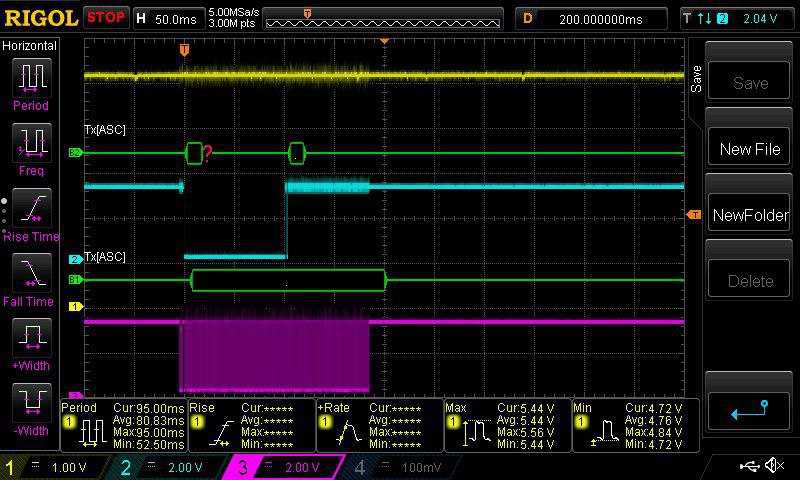Click Cur:4.72 V min value

[x=654, y=408]
